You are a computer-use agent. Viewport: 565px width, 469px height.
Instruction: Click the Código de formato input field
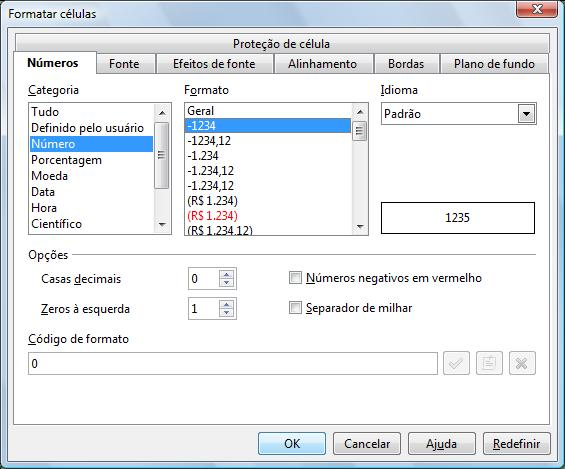point(233,363)
